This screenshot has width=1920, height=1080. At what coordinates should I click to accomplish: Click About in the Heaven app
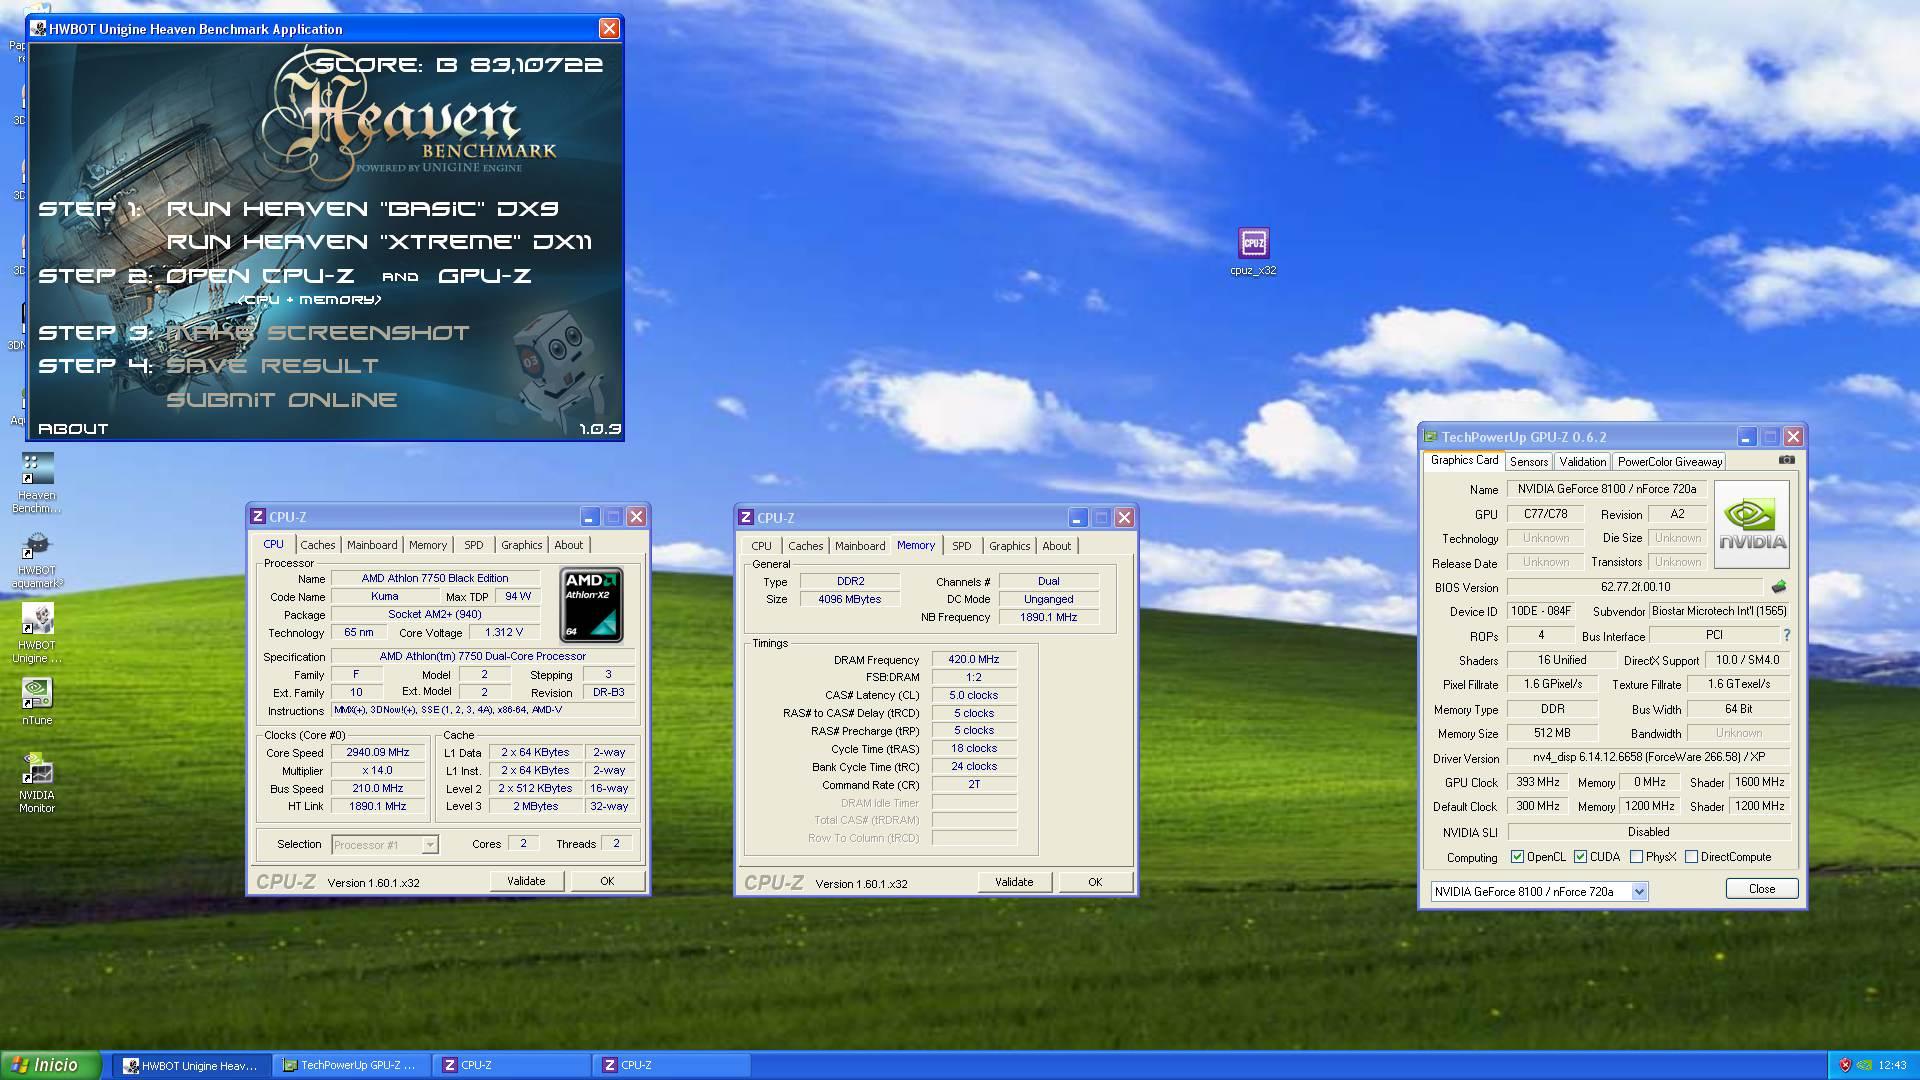pos(73,429)
